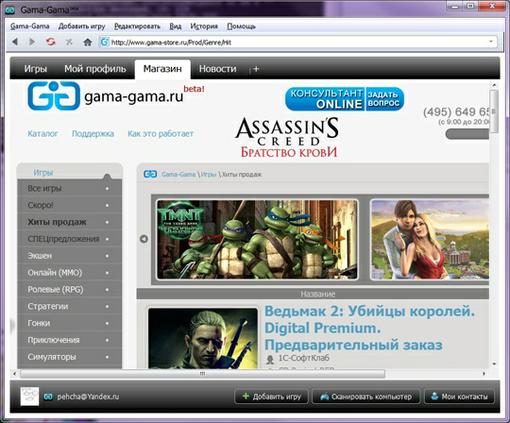This screenshot has width=510, height=423.
Task: Select the Магазин tab
Action: [x=162, y=69]
